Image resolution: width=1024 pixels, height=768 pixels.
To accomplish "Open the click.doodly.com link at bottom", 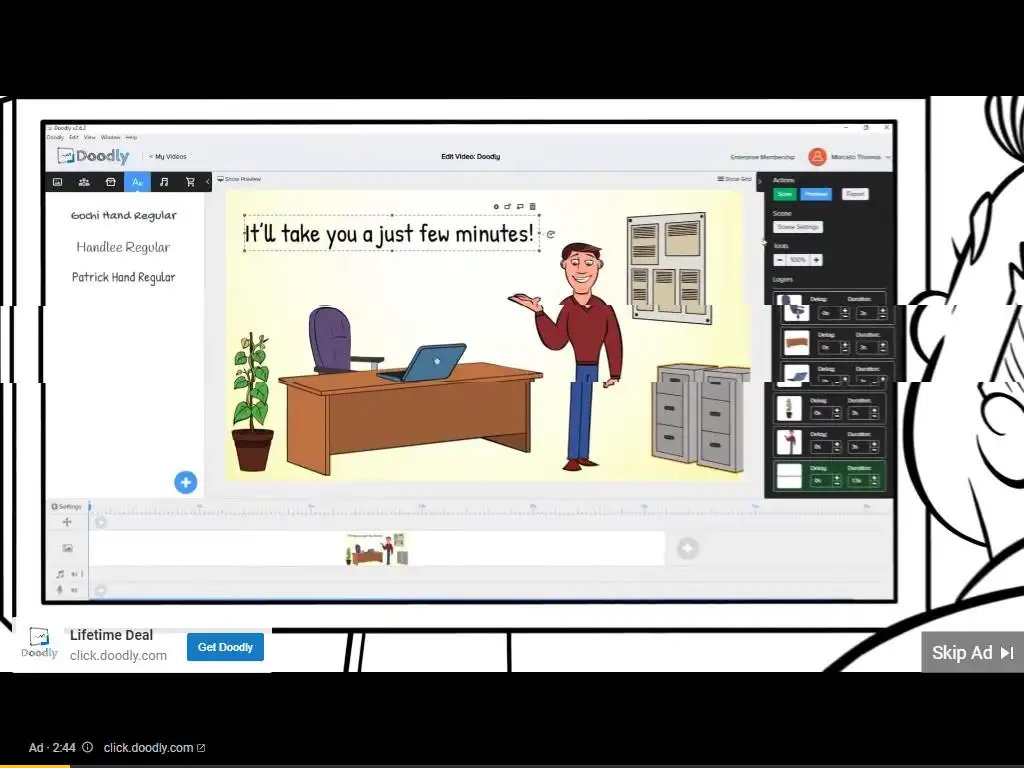I will [x=154, y=748].
